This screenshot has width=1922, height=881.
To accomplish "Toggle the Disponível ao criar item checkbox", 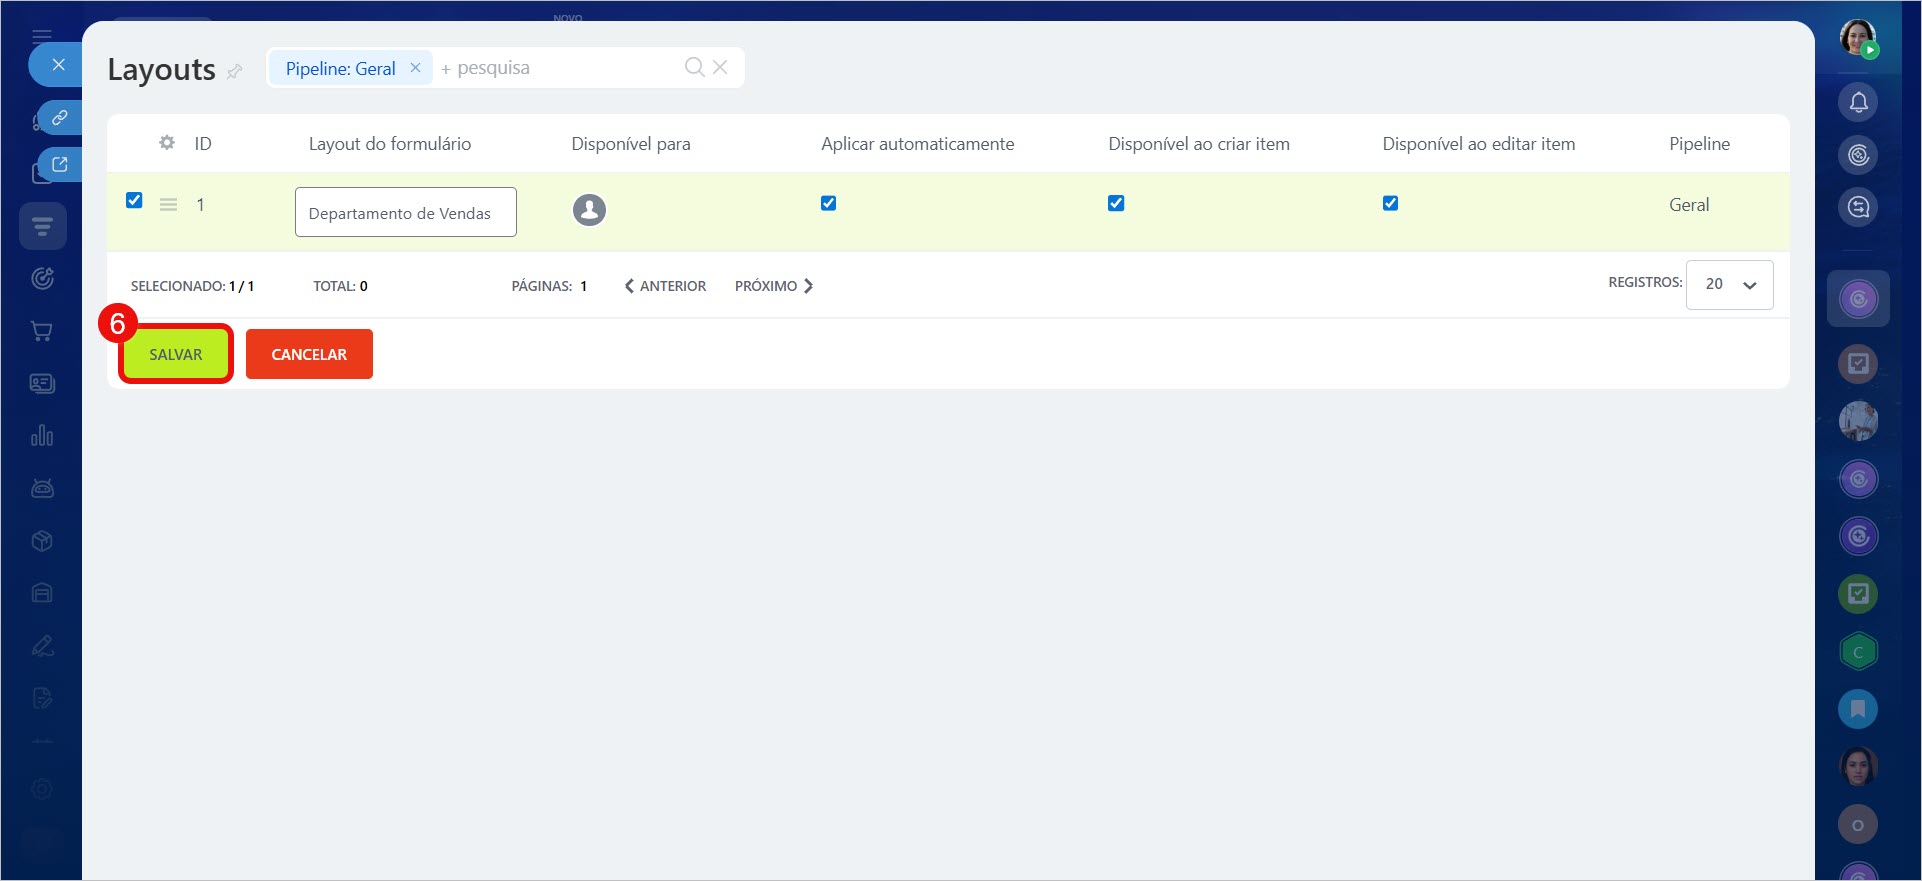I will pos(1116,203).
